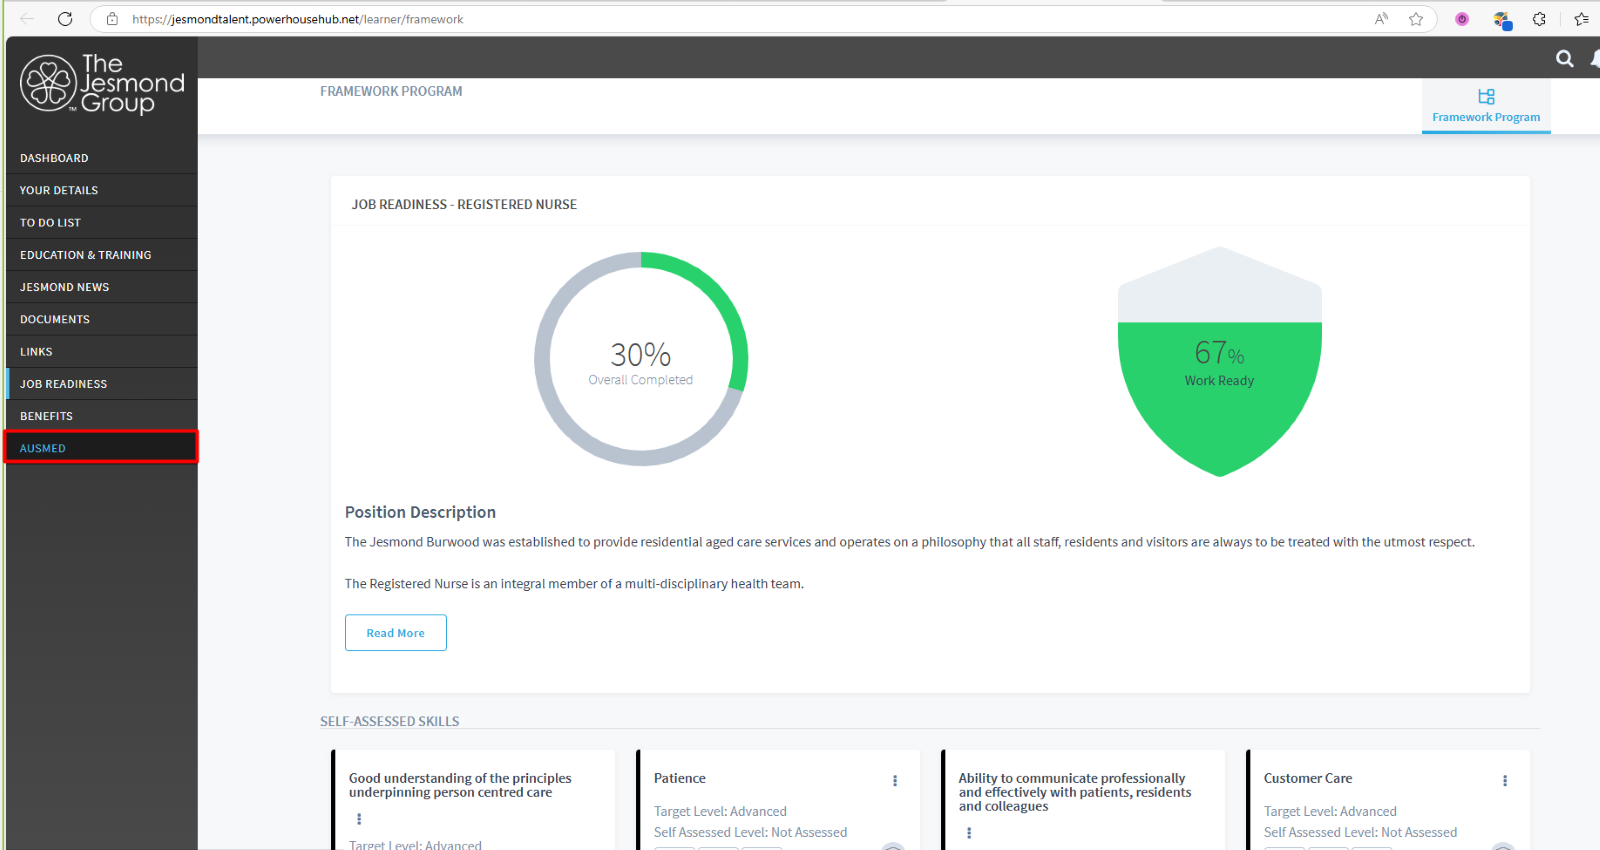Open To Do List sidebar item
Viewport: 1600px width, 850px height.
coord(101,222)
